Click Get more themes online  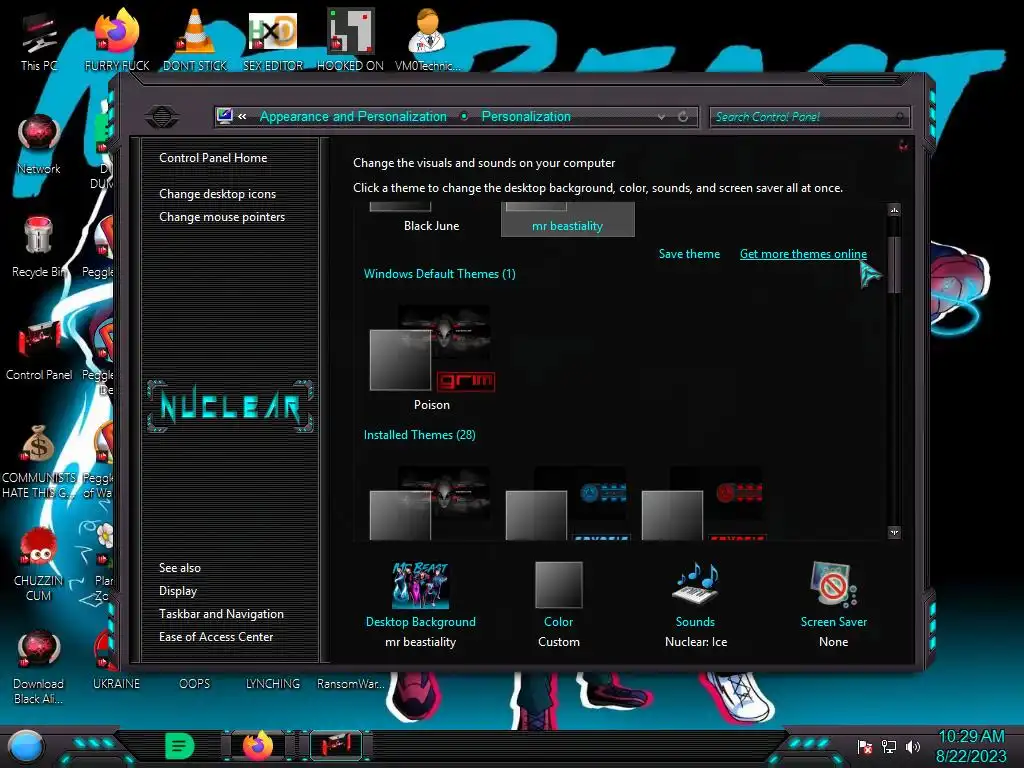click(803, 254)
